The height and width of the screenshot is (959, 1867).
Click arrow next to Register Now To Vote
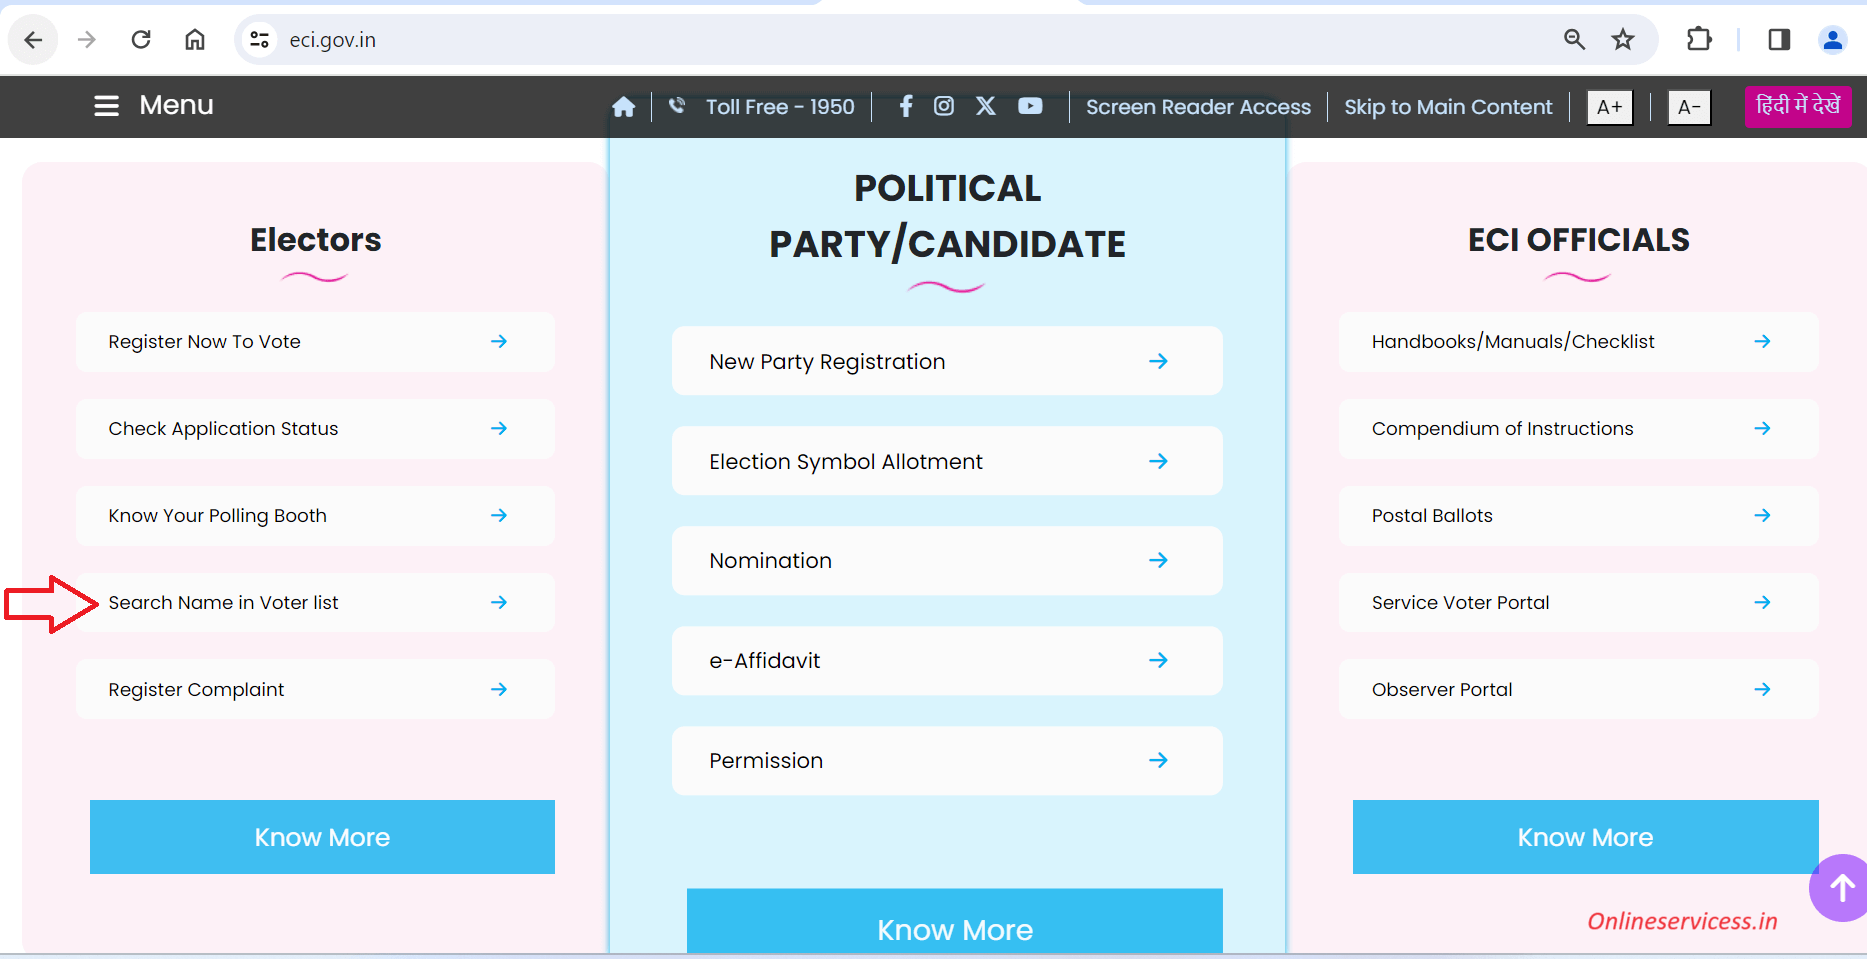(499, 342)
